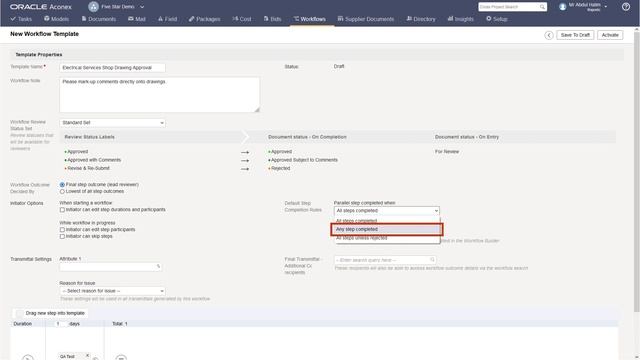Open the Mail navigation menu
The height and width of the screenshot is (360, 640).
(x=137, y=19)
